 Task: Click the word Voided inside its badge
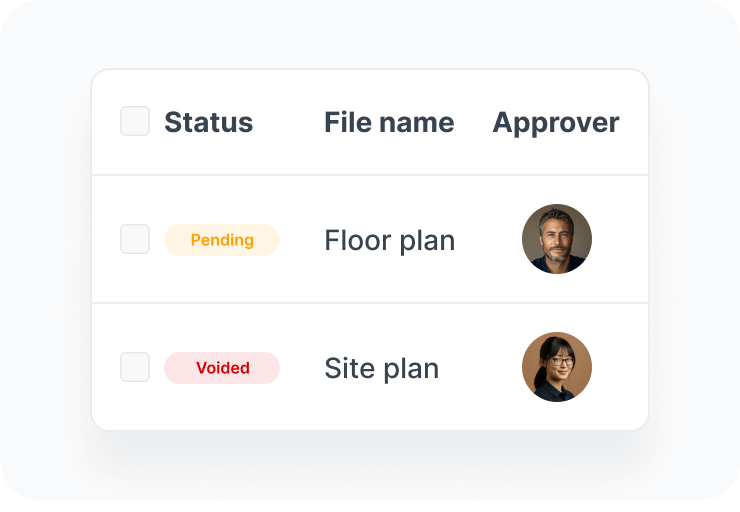coord(223,368)
